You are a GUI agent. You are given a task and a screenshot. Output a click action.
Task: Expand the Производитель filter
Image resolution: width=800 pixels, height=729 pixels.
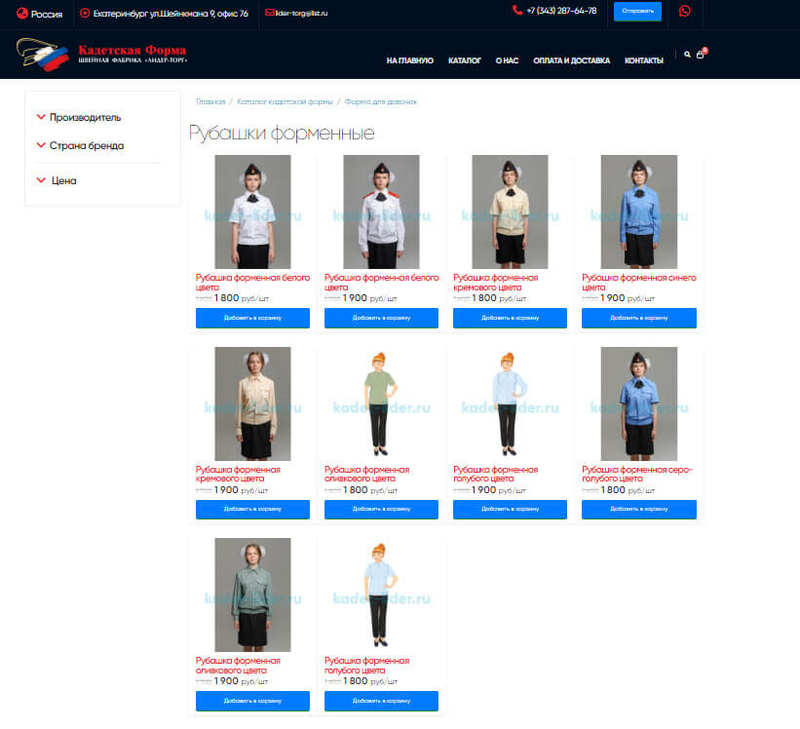click(79, 117)
